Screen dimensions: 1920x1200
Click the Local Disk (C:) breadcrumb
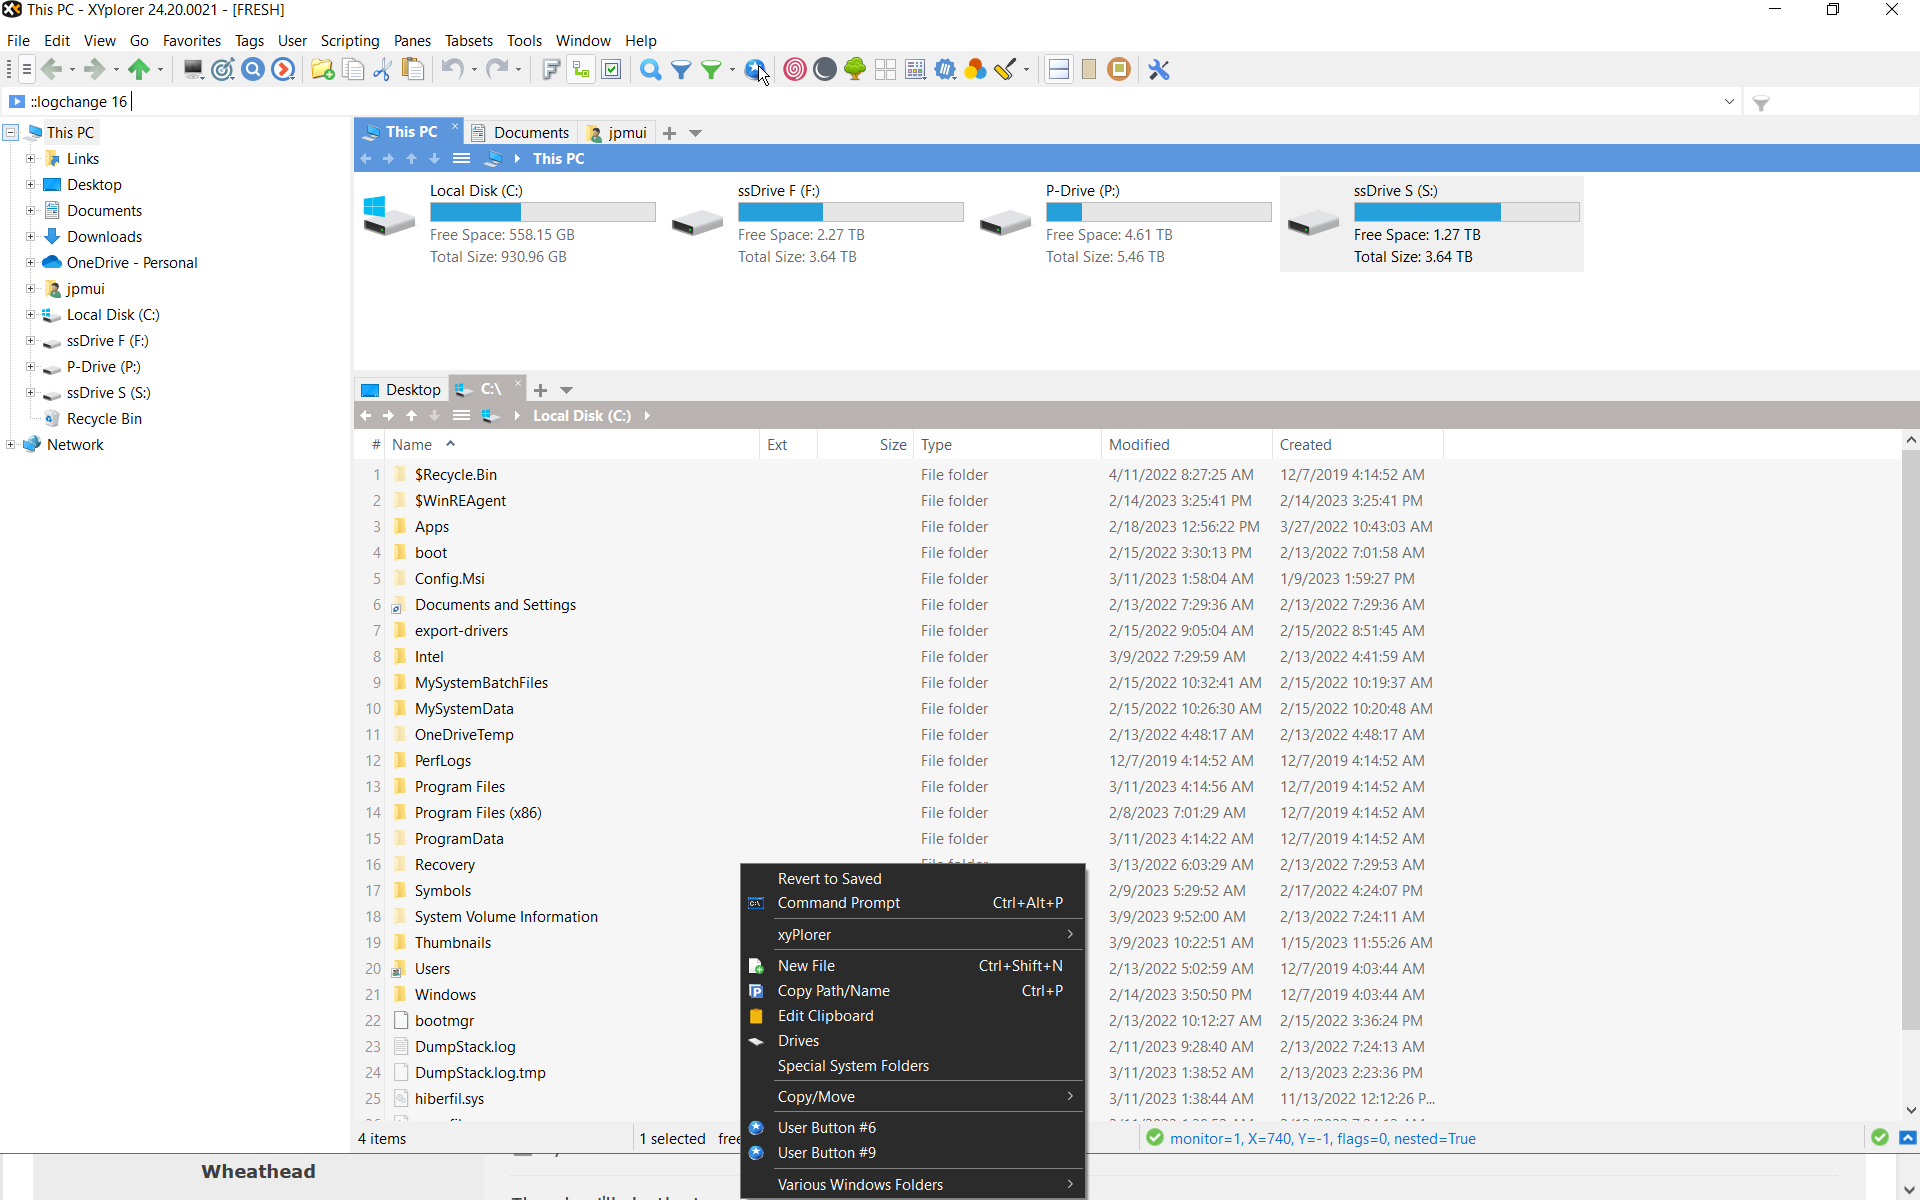[x=582, y=416]
